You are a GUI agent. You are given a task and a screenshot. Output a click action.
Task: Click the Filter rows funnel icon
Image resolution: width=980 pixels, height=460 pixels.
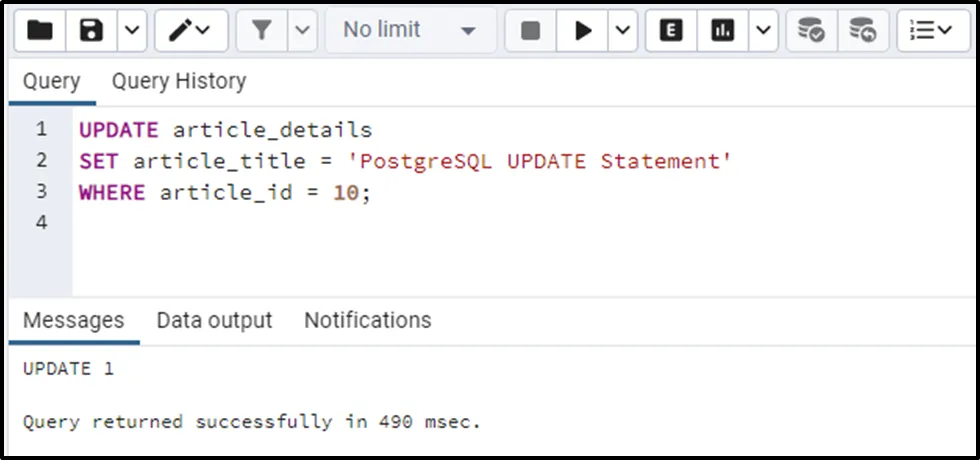click(262, 31)
